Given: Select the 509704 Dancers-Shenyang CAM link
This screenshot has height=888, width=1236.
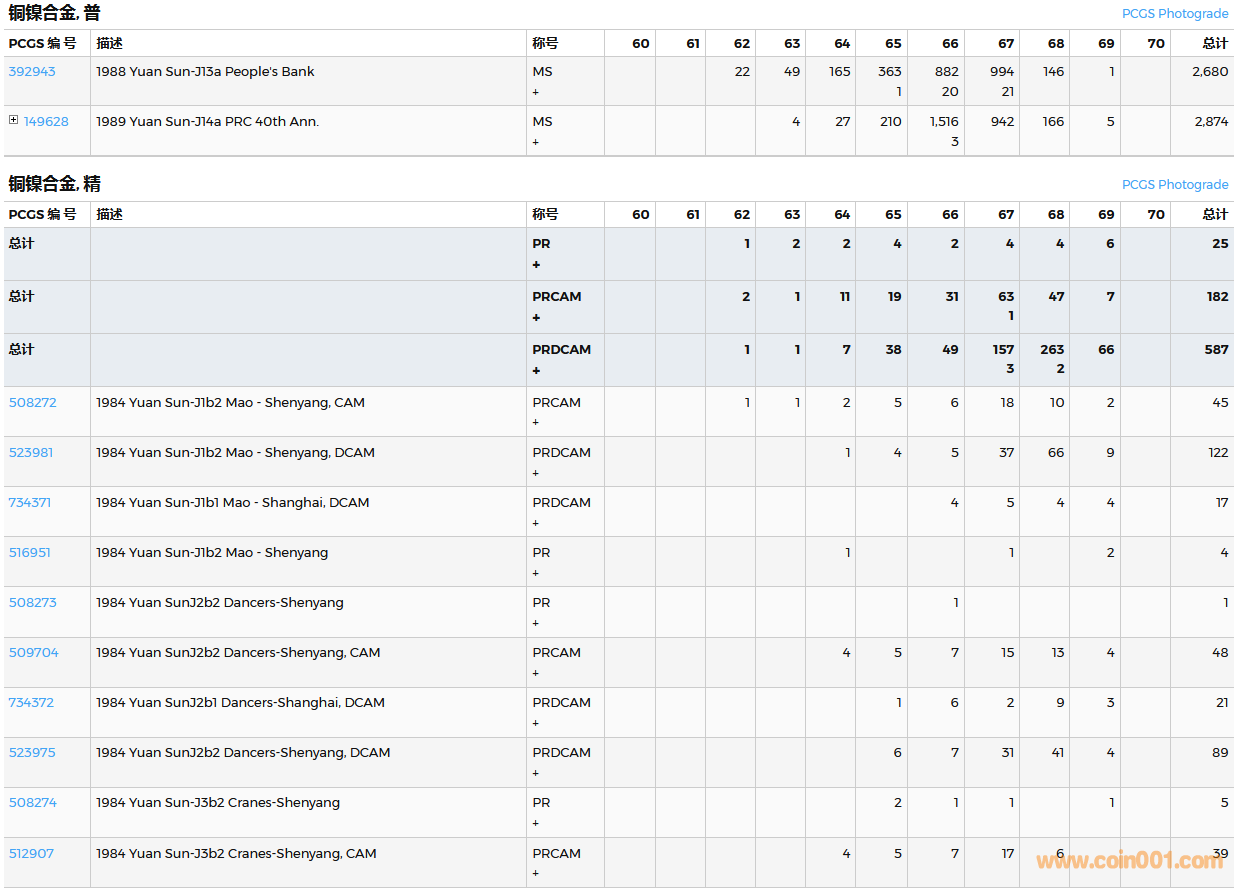Looking at the screenshot, I should (34, 653).
